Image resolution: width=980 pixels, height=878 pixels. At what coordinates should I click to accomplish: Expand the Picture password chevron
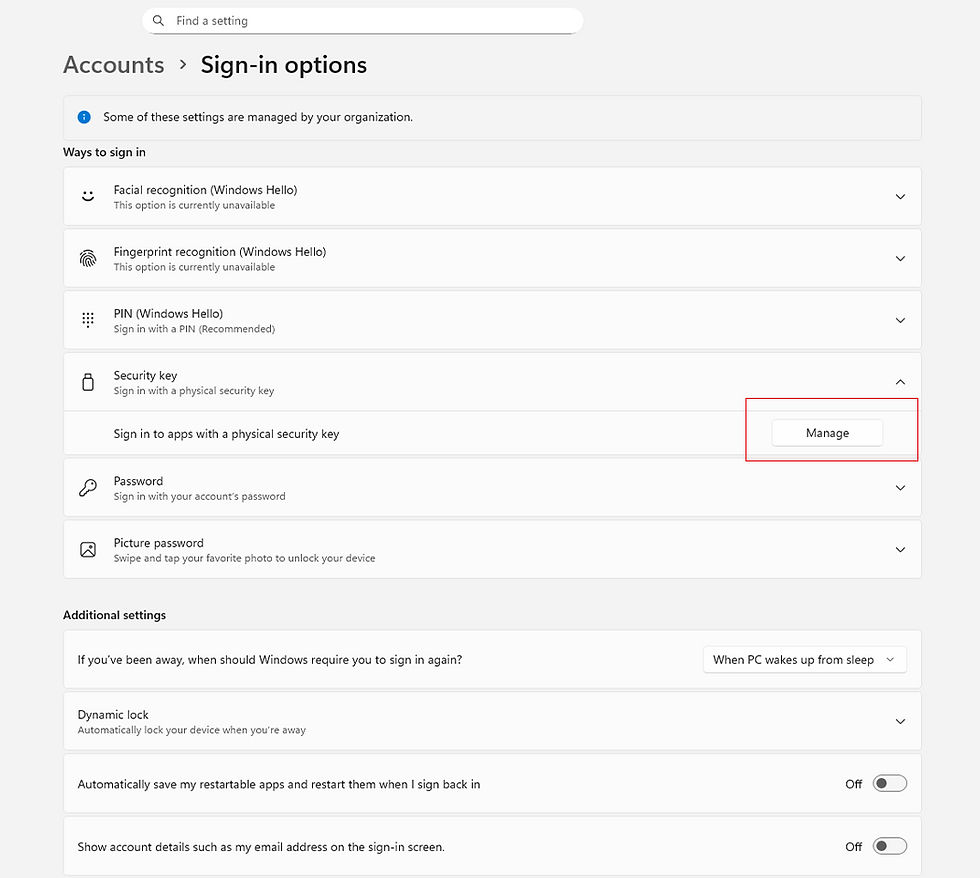tap(900, 550)
